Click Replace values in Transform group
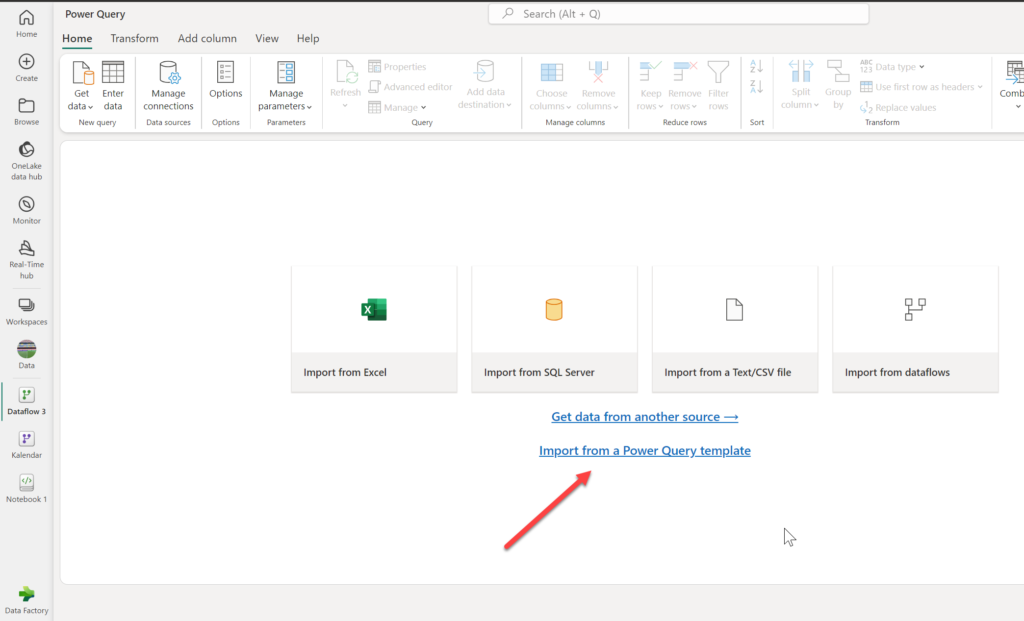The image size is (1024, 621). (898, 108)
